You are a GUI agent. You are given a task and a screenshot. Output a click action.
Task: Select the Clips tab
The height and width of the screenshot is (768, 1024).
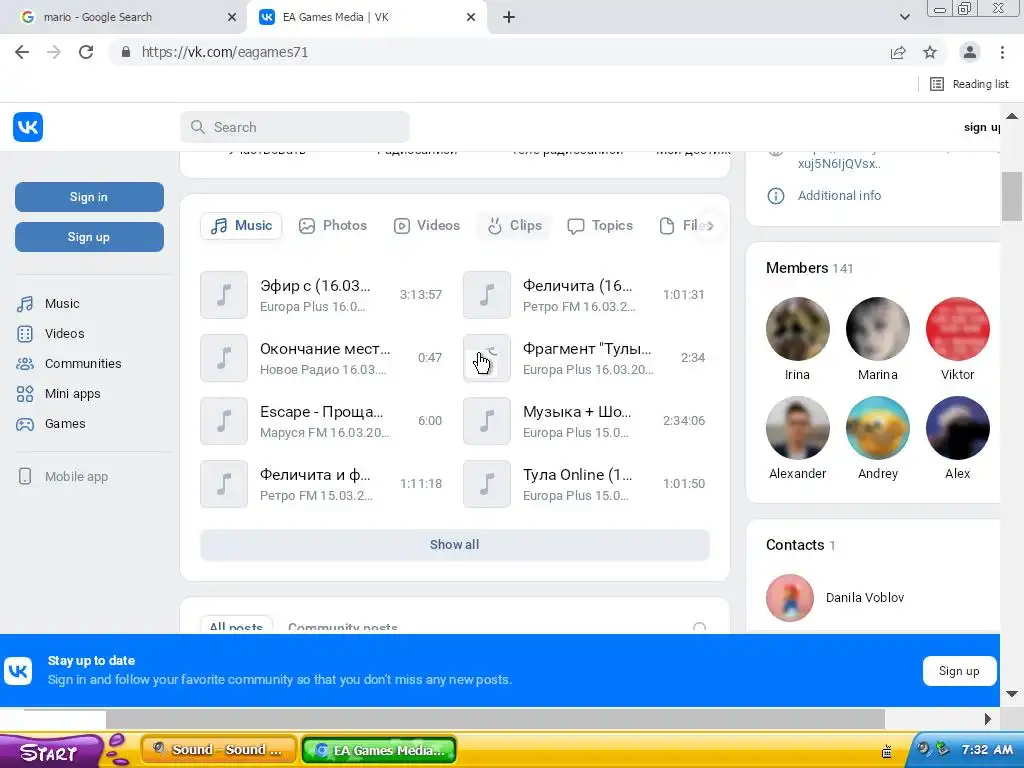pos(515,226)
